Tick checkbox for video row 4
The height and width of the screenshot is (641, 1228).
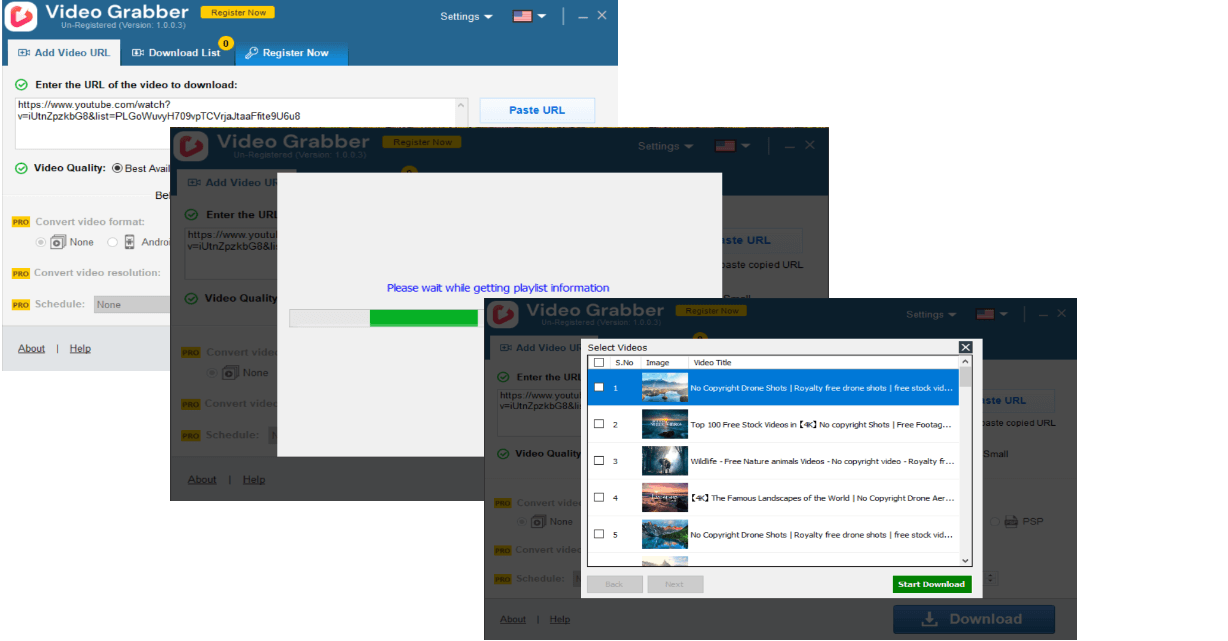click(x=599, y=497)
